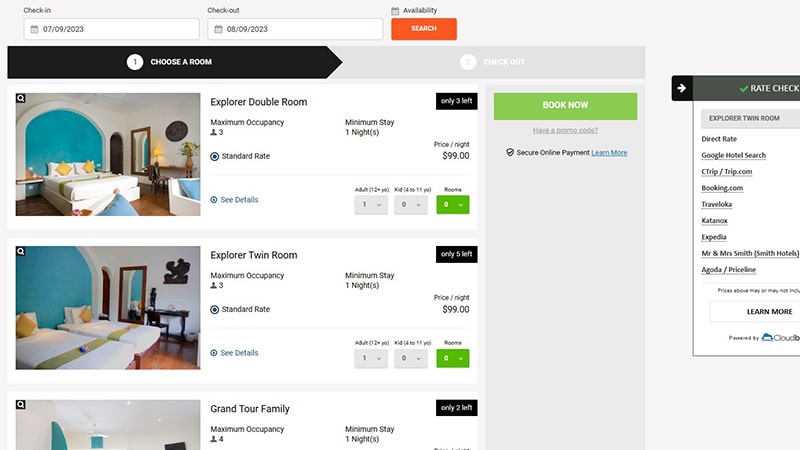Open green Rooms dropdown for Explorer Twin Room
Image resolution: width=800 pixels, height=450 pixels.
[453, 358]
